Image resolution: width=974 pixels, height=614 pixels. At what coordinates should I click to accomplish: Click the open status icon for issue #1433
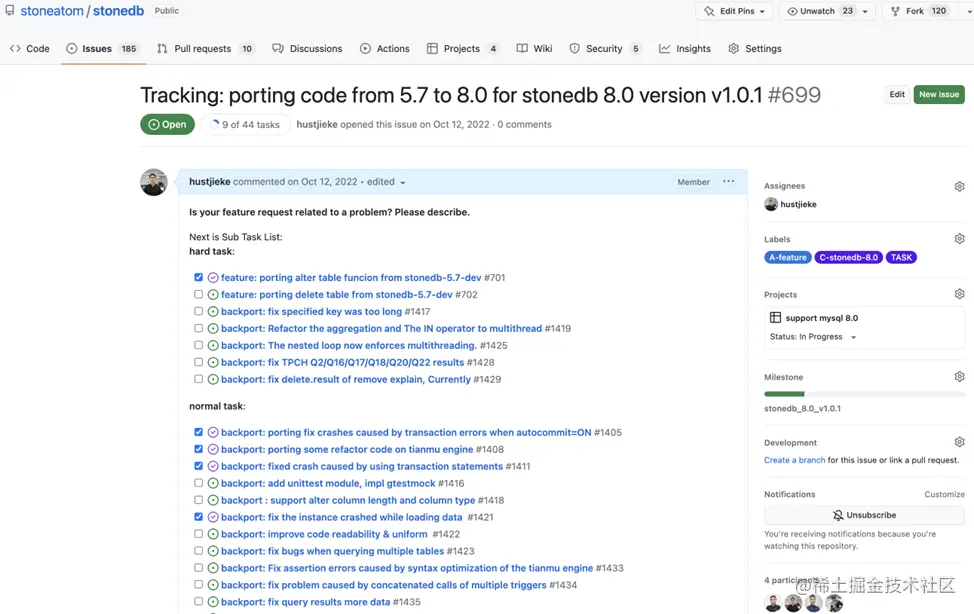tap(212, 568)
